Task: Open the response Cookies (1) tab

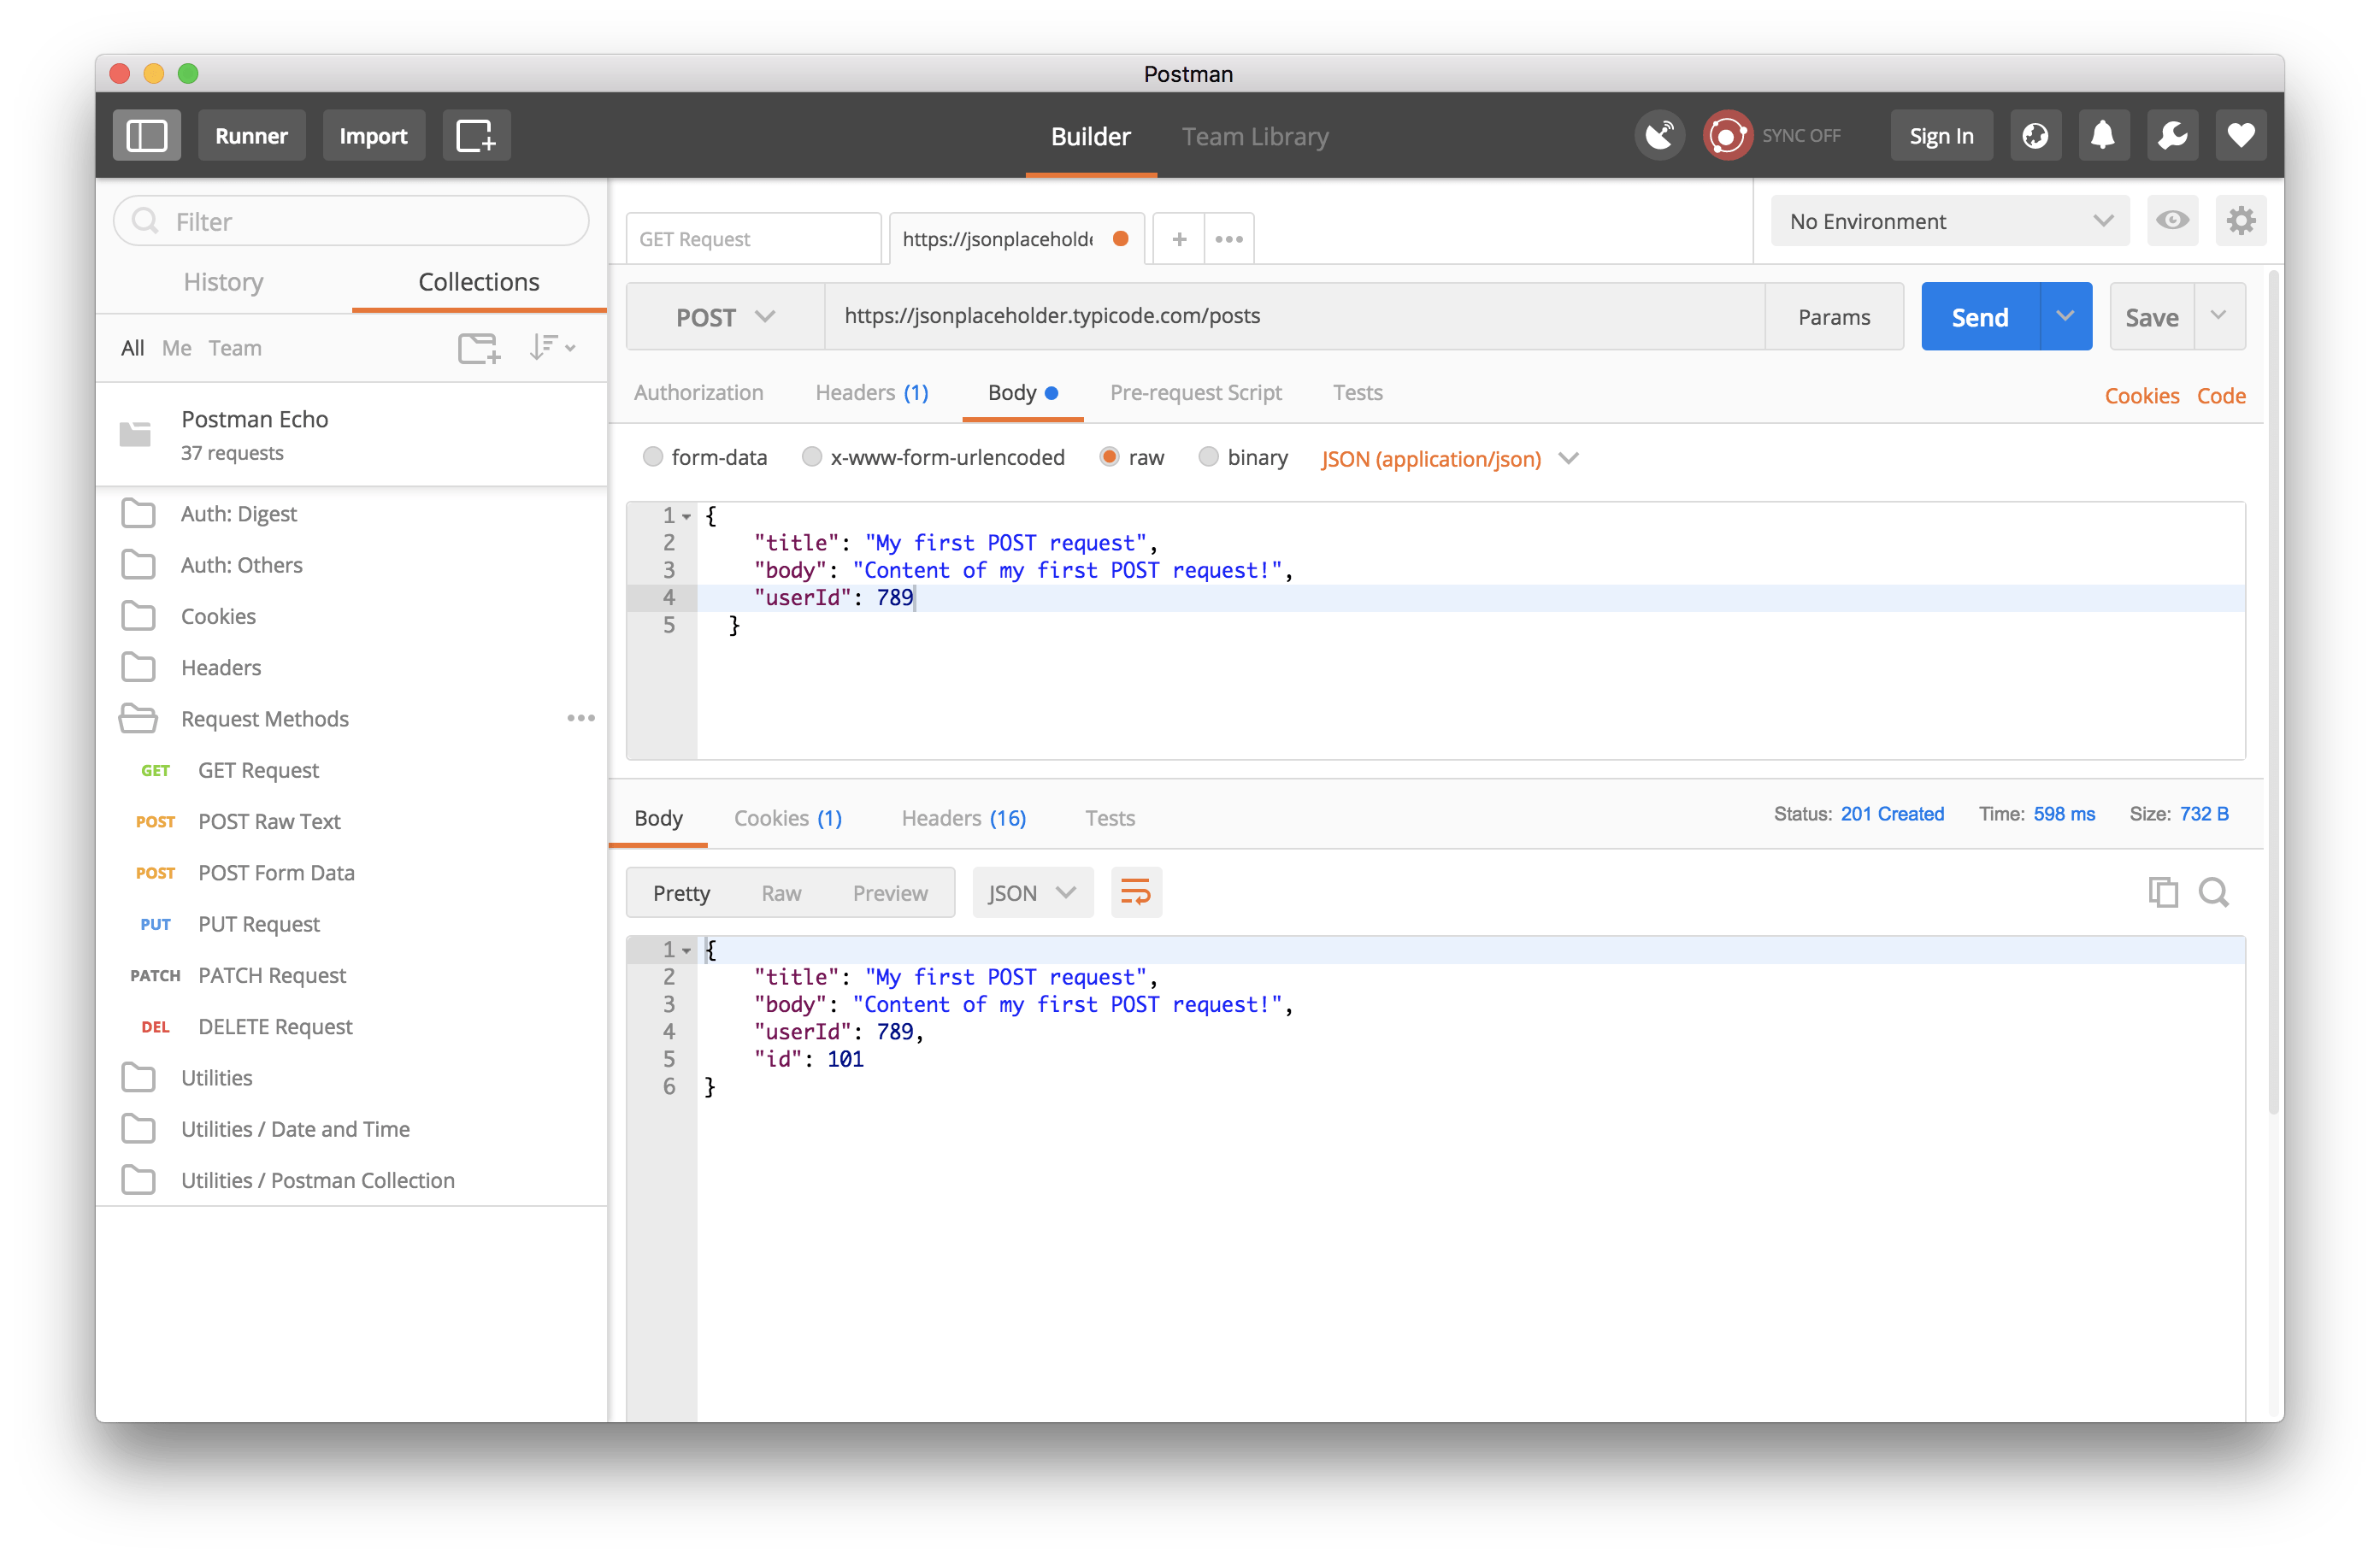Action: (x=787, y=817)
